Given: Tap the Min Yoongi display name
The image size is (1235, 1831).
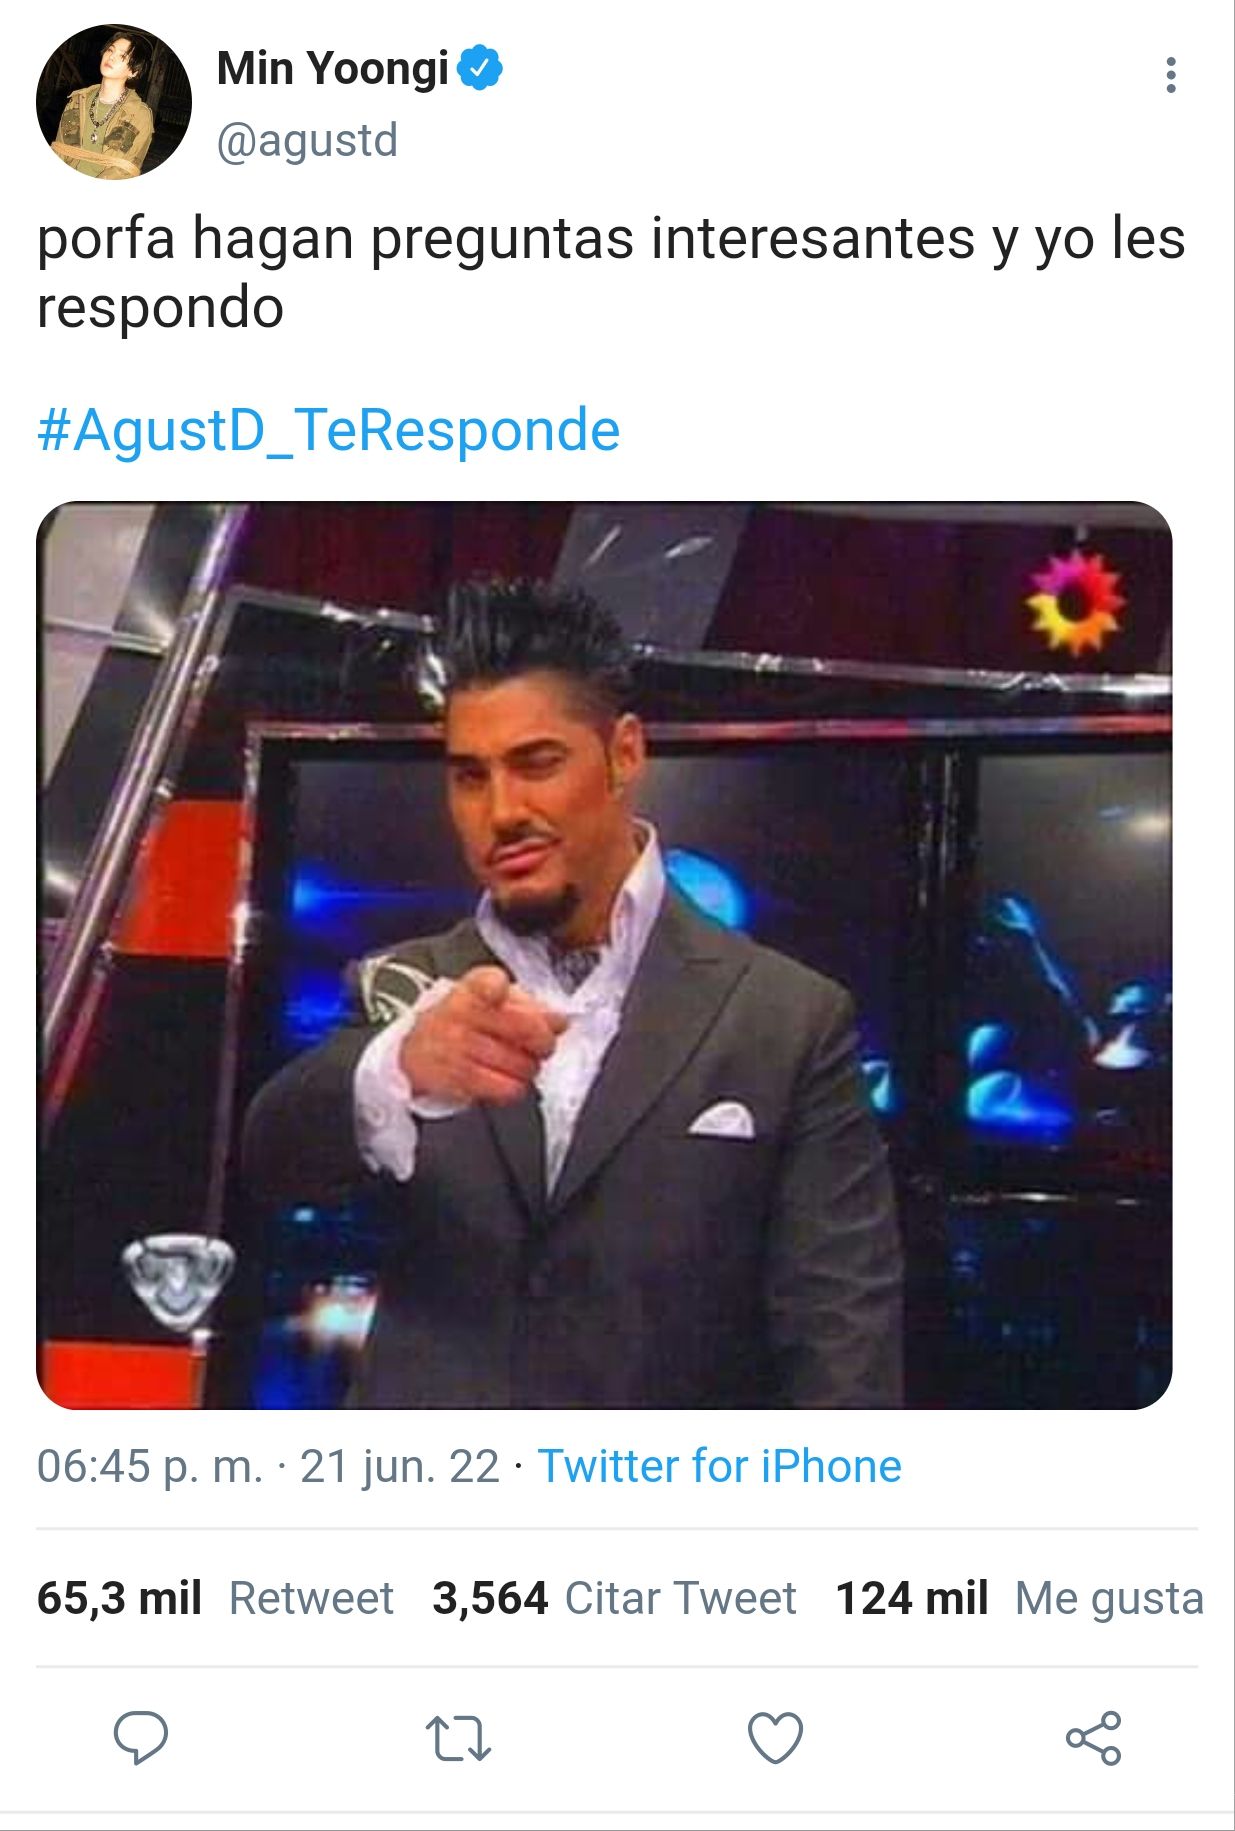Looking at the screenshot, I should point(333,69).
